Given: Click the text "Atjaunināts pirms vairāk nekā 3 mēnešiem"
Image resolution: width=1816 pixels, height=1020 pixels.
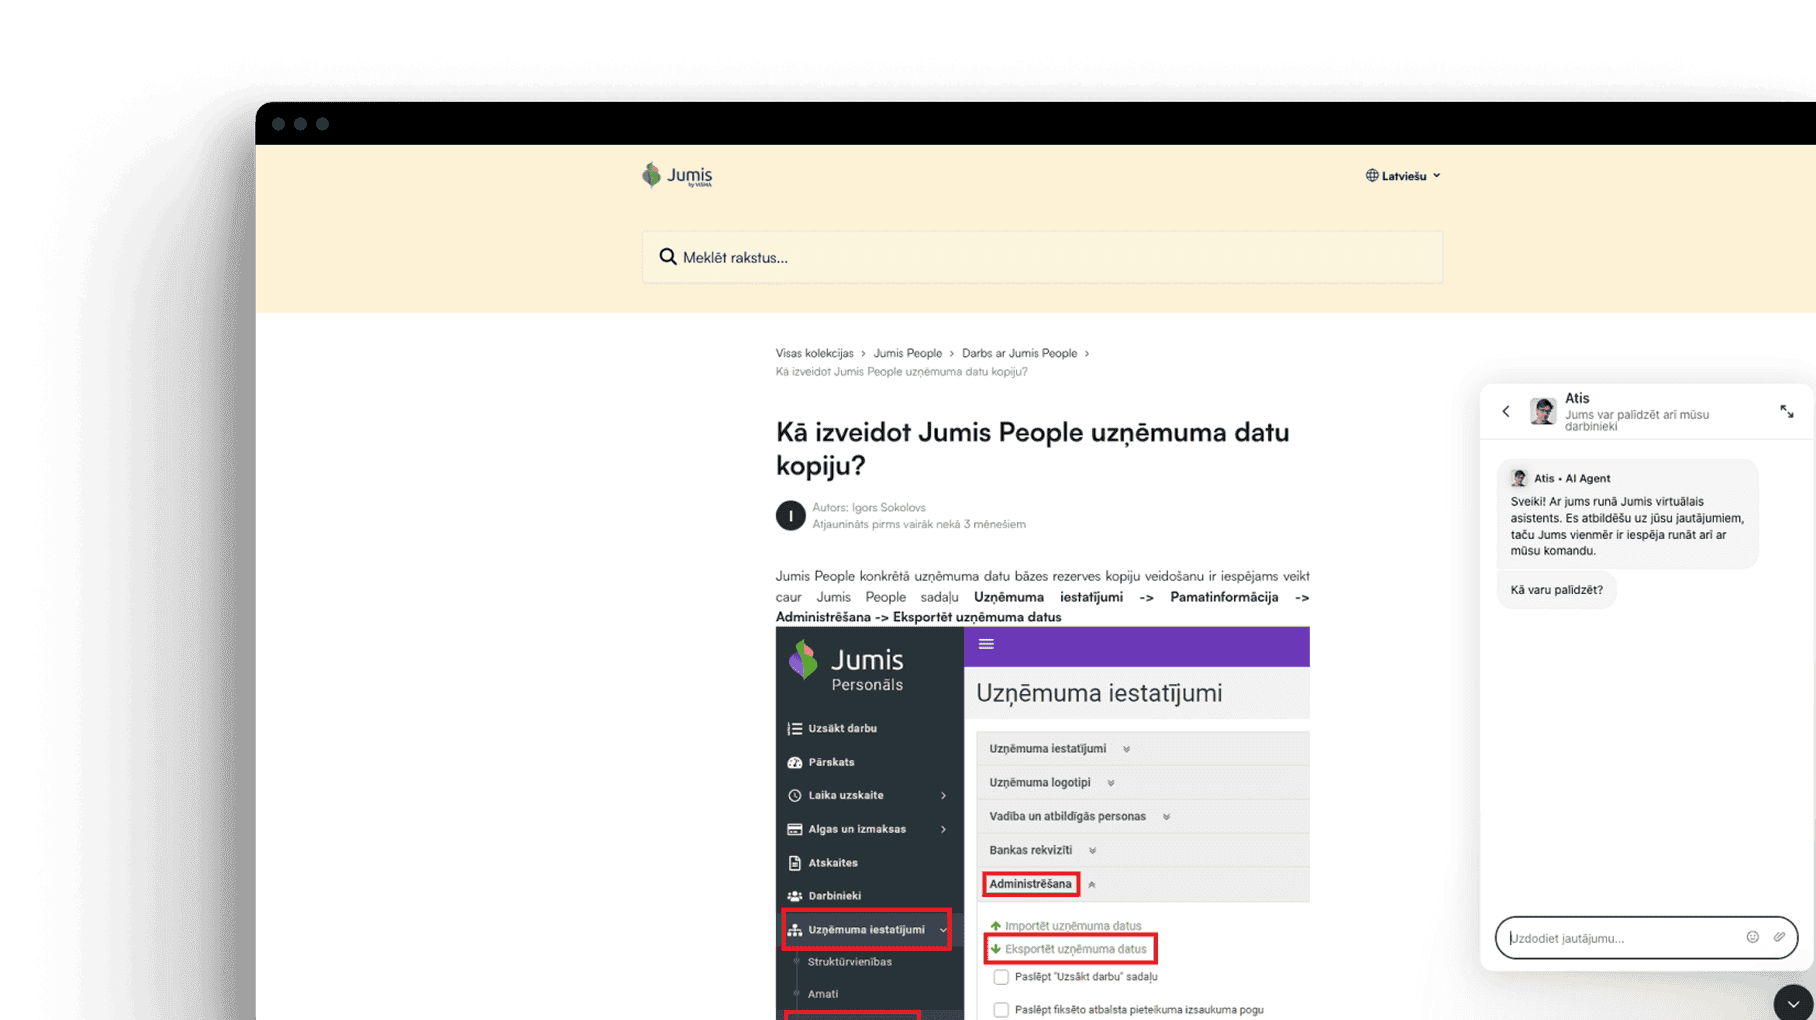Looking at the screenshot, I should (918, 524).
